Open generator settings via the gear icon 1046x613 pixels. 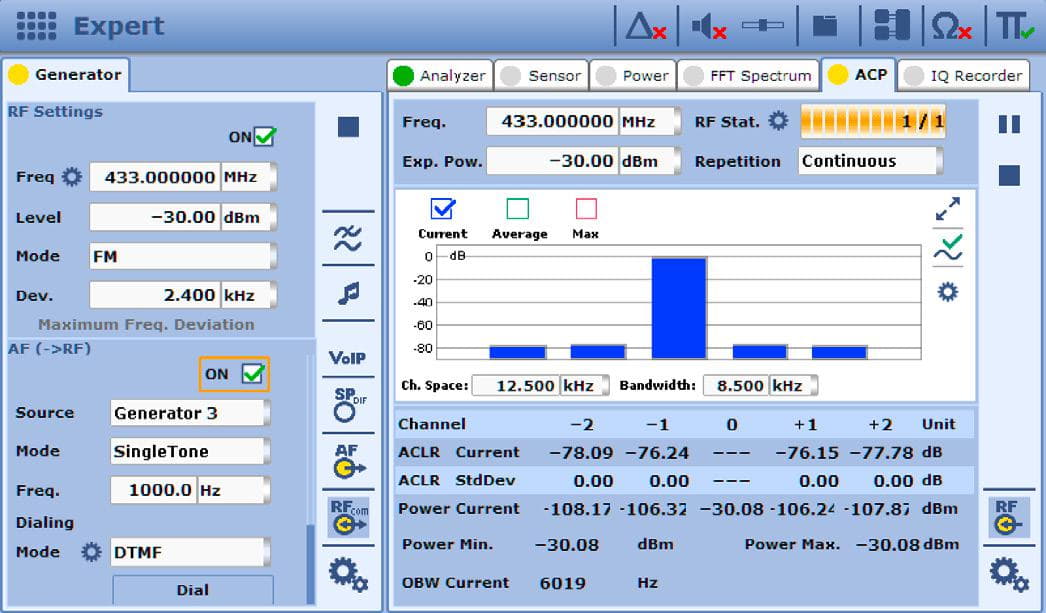pyautogui.click(x=347, y=573)
